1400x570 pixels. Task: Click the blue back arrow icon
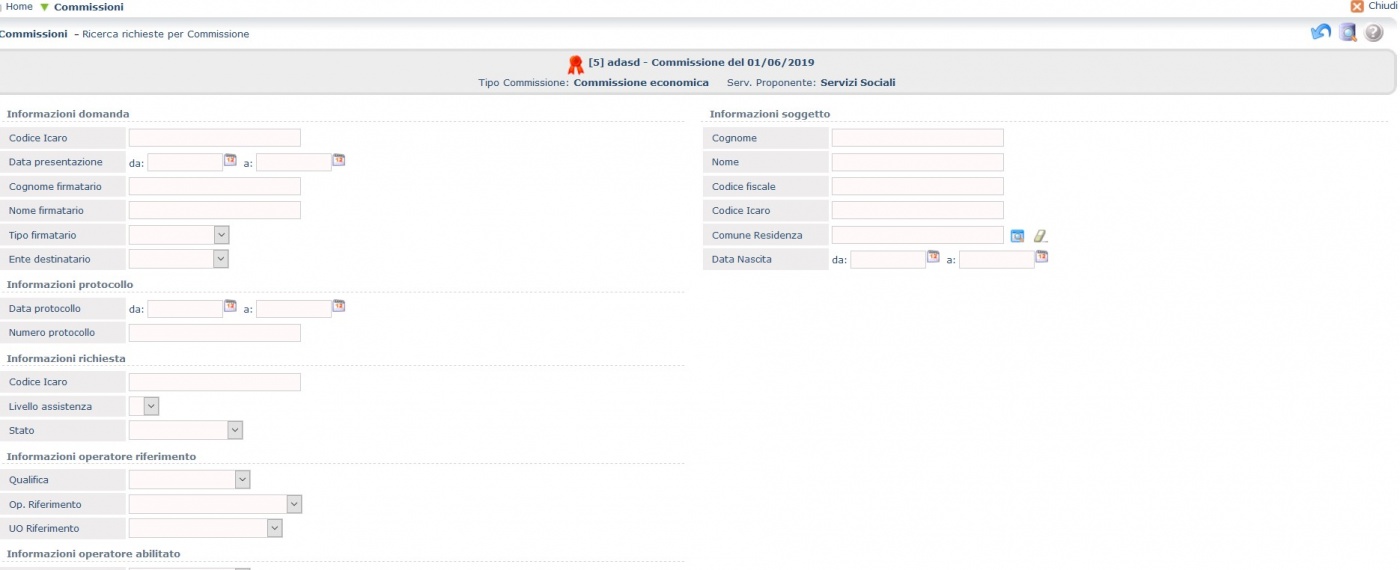[x=1320, y=33]
